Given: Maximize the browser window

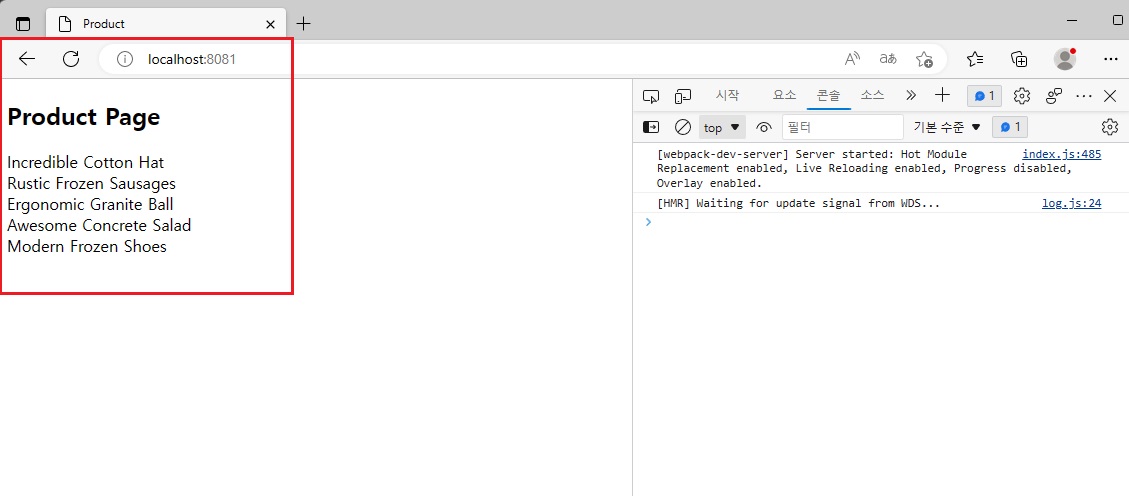Looking at the screenshot, I should point(1118,20).
